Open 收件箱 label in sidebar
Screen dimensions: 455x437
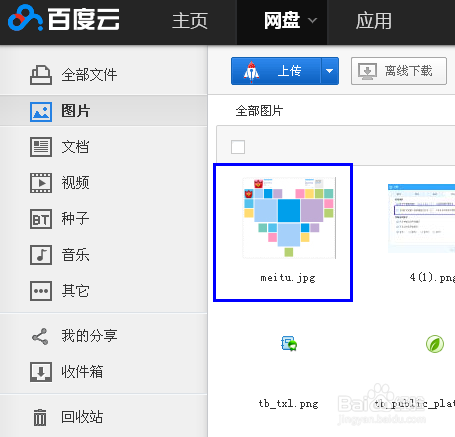[82, 372]
